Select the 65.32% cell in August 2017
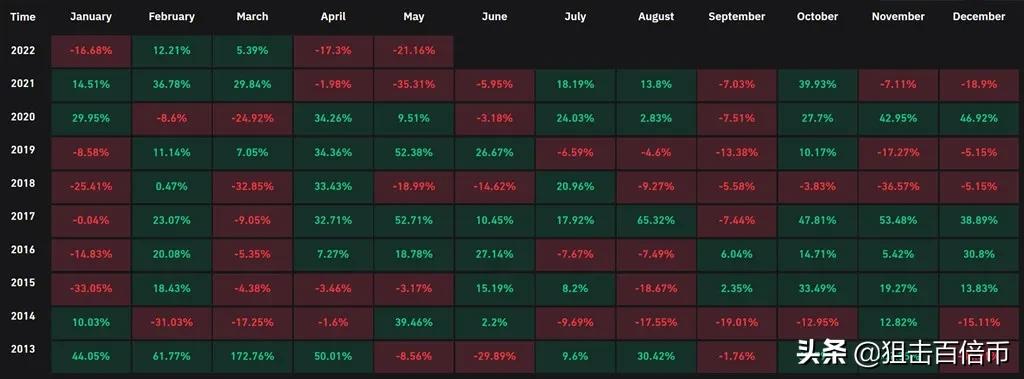 [656, 220]
